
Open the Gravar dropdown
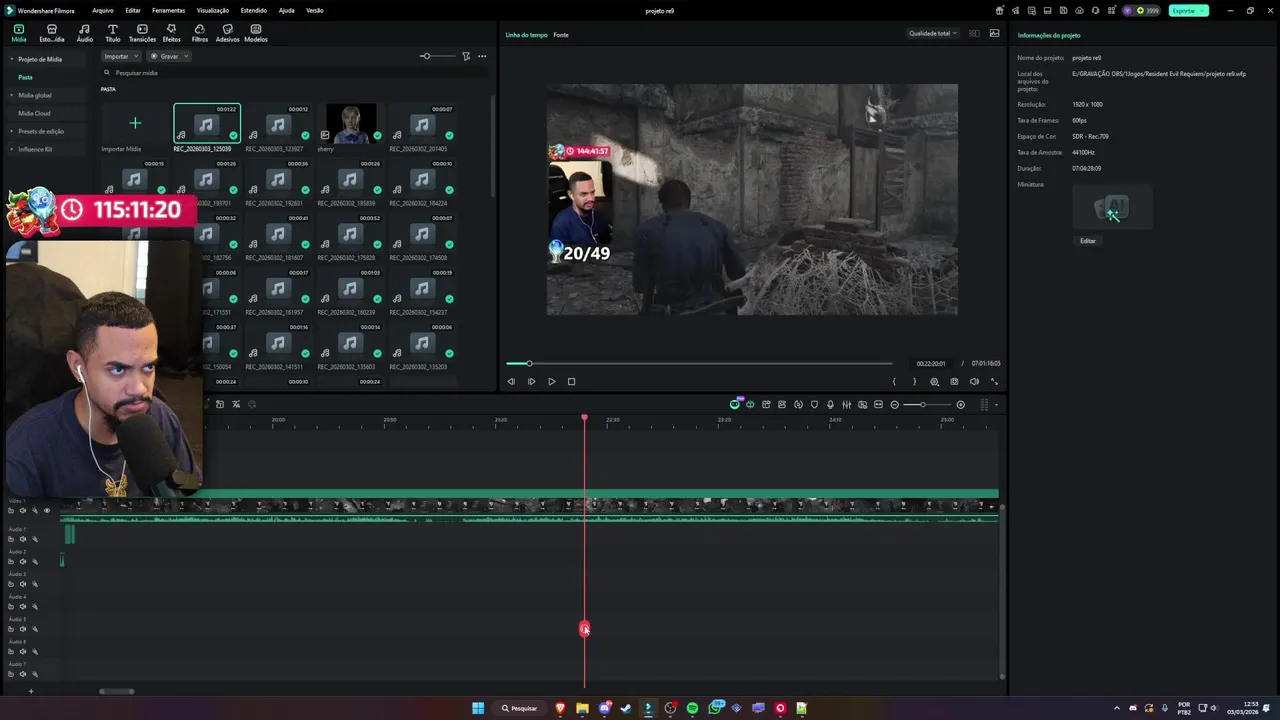[x=168, y=56]
